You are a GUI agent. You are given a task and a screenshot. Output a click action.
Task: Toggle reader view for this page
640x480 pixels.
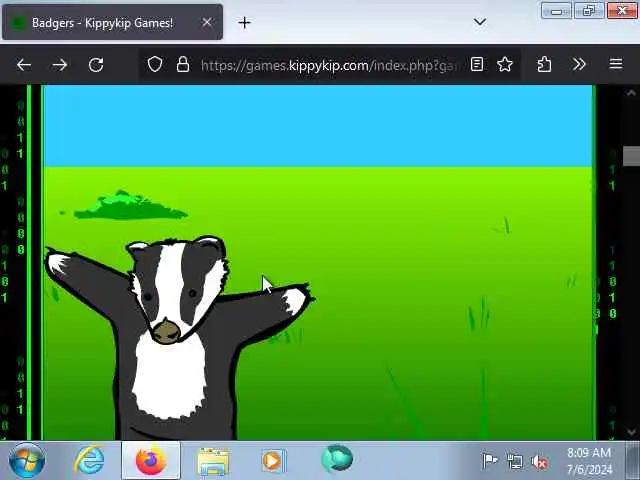(x=477, y=64)
